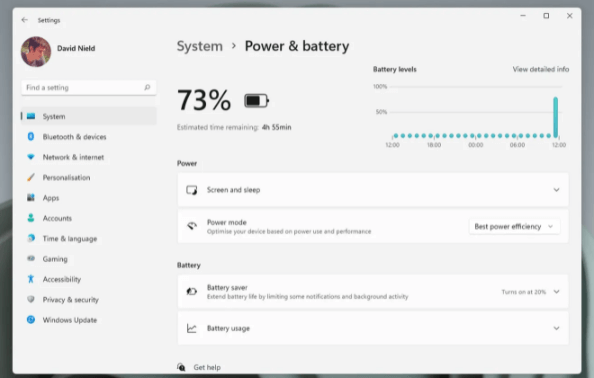Click the Personalisation brush icon
The height and width of the screenshot is (378, 594).
[x=31, y=177]
